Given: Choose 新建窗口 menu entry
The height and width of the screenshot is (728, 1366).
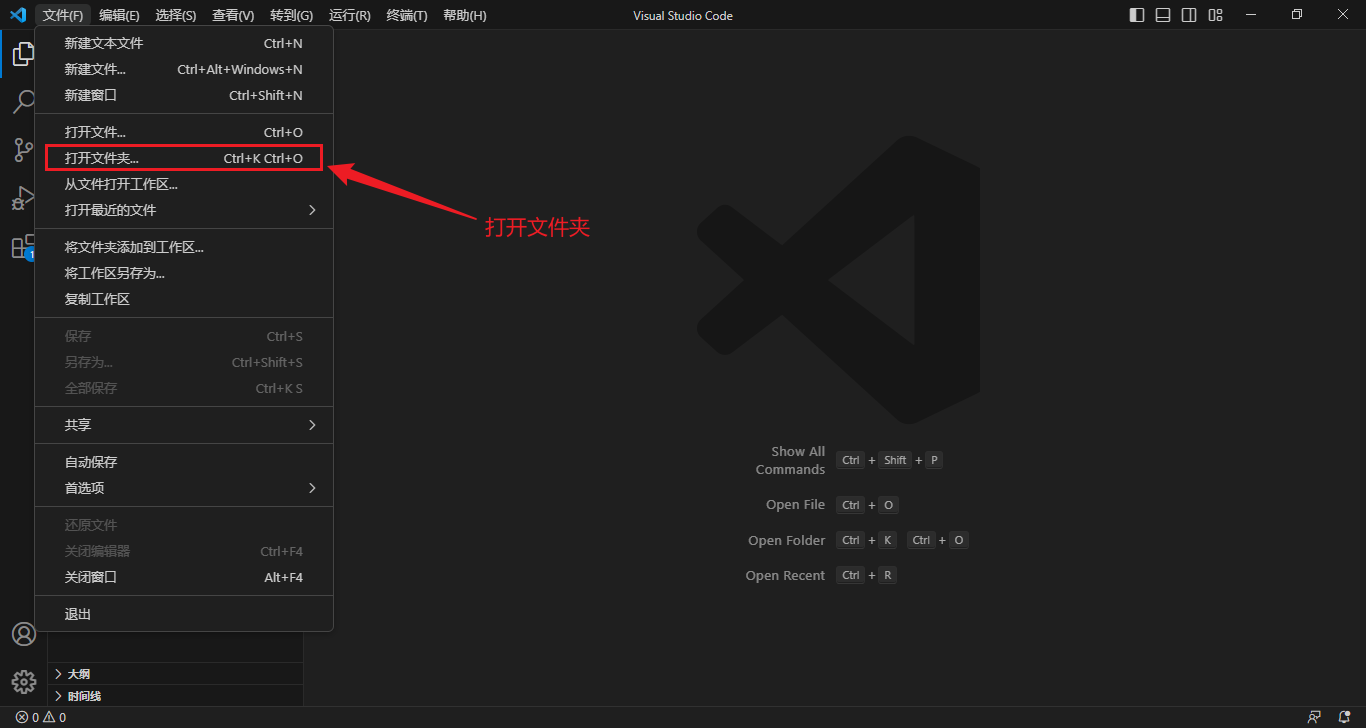Looking at the screenshot, I should [184, 95].
